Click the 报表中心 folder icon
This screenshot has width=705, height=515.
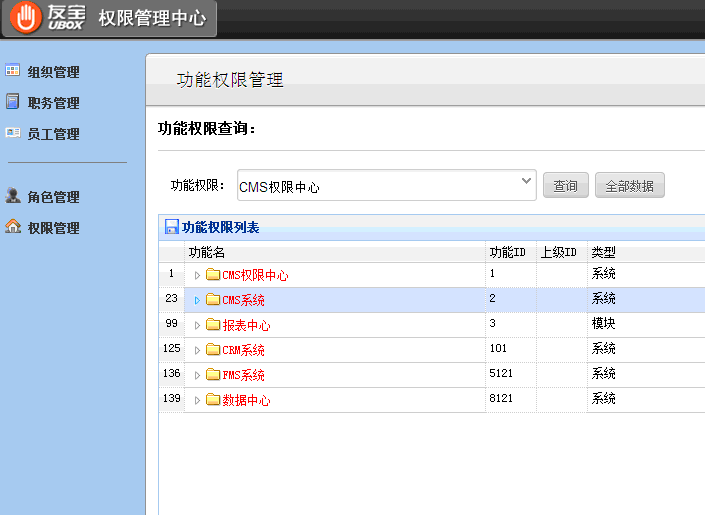(213, 325)
